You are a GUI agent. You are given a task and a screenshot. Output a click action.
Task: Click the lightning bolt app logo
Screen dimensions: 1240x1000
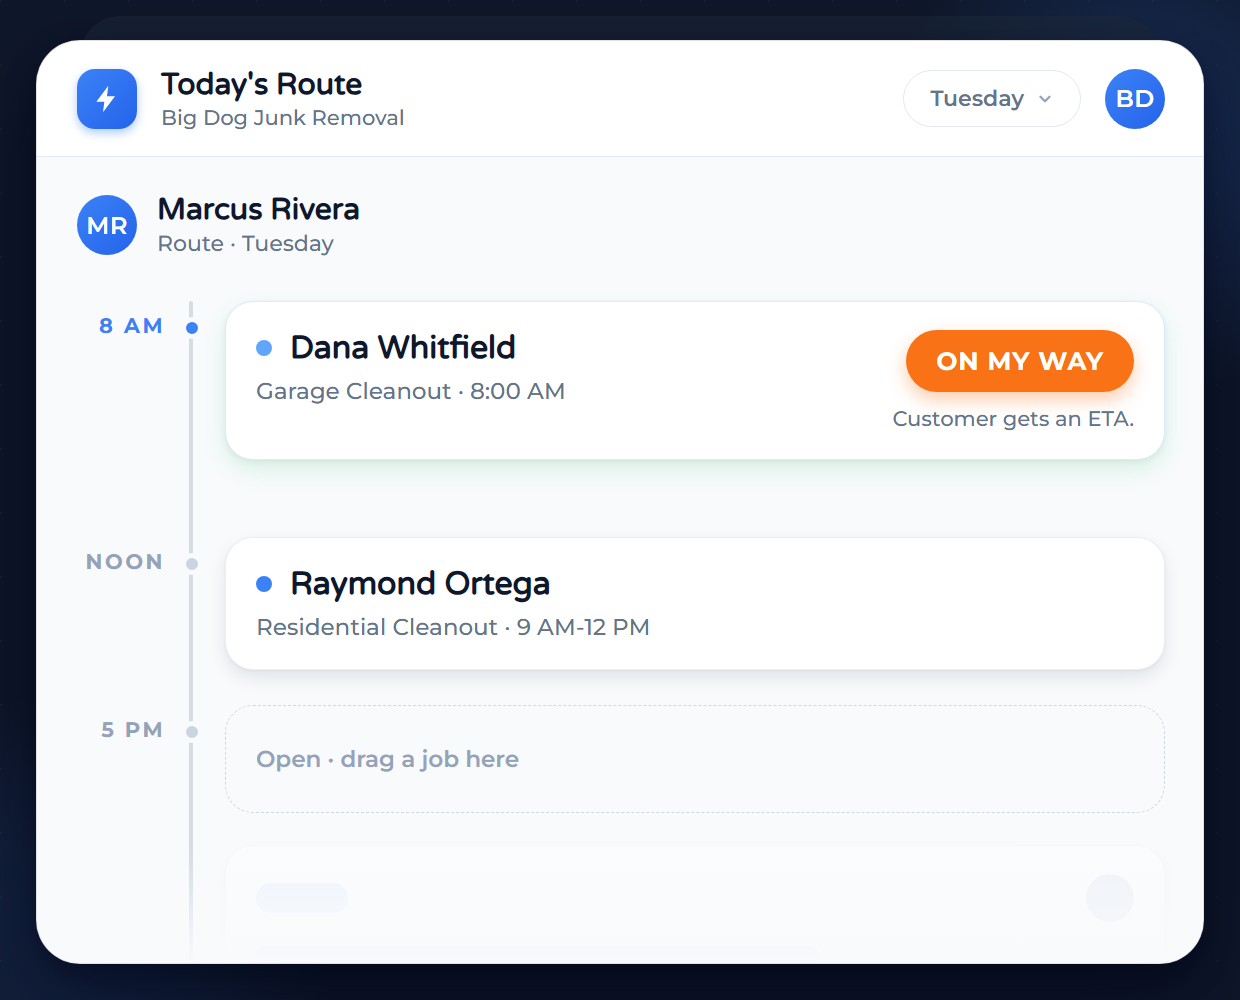point(107,99)
